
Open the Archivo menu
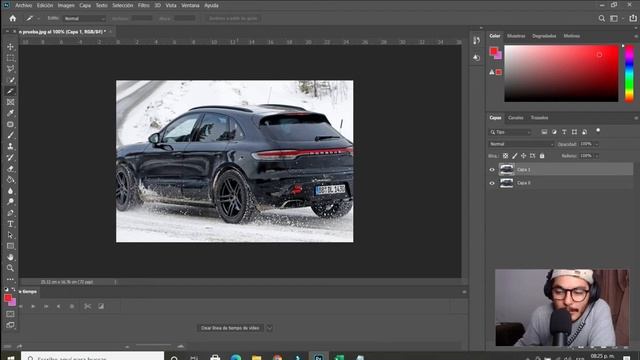pos(24,6)
